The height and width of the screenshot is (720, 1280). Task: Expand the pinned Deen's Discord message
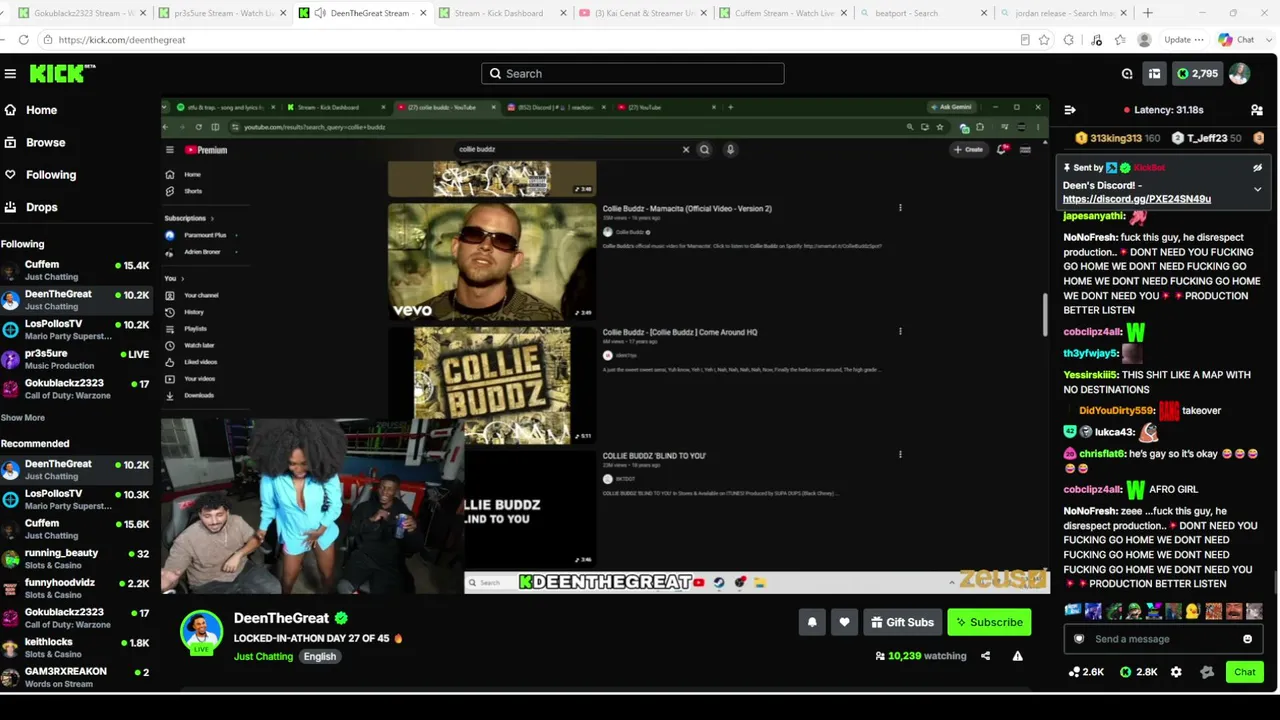click(x=1258, y=189)
